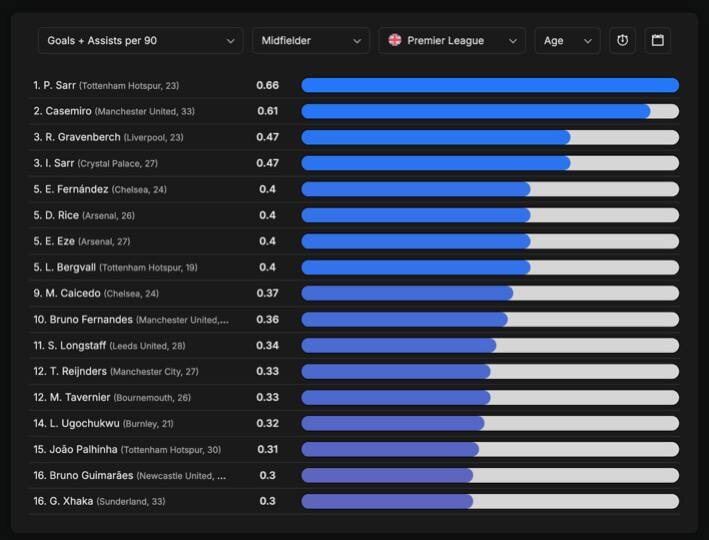The height and width of the screenshot is (540, 709).
Task: Click Casemiro's progress bar
Action: (x=490, y=111)
